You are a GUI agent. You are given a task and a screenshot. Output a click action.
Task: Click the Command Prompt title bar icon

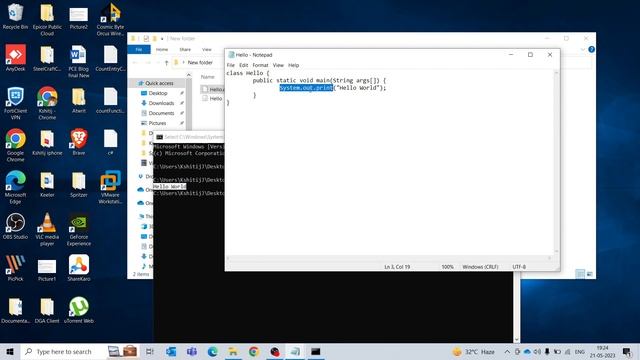pyautogui.click(x=160, y=137)
